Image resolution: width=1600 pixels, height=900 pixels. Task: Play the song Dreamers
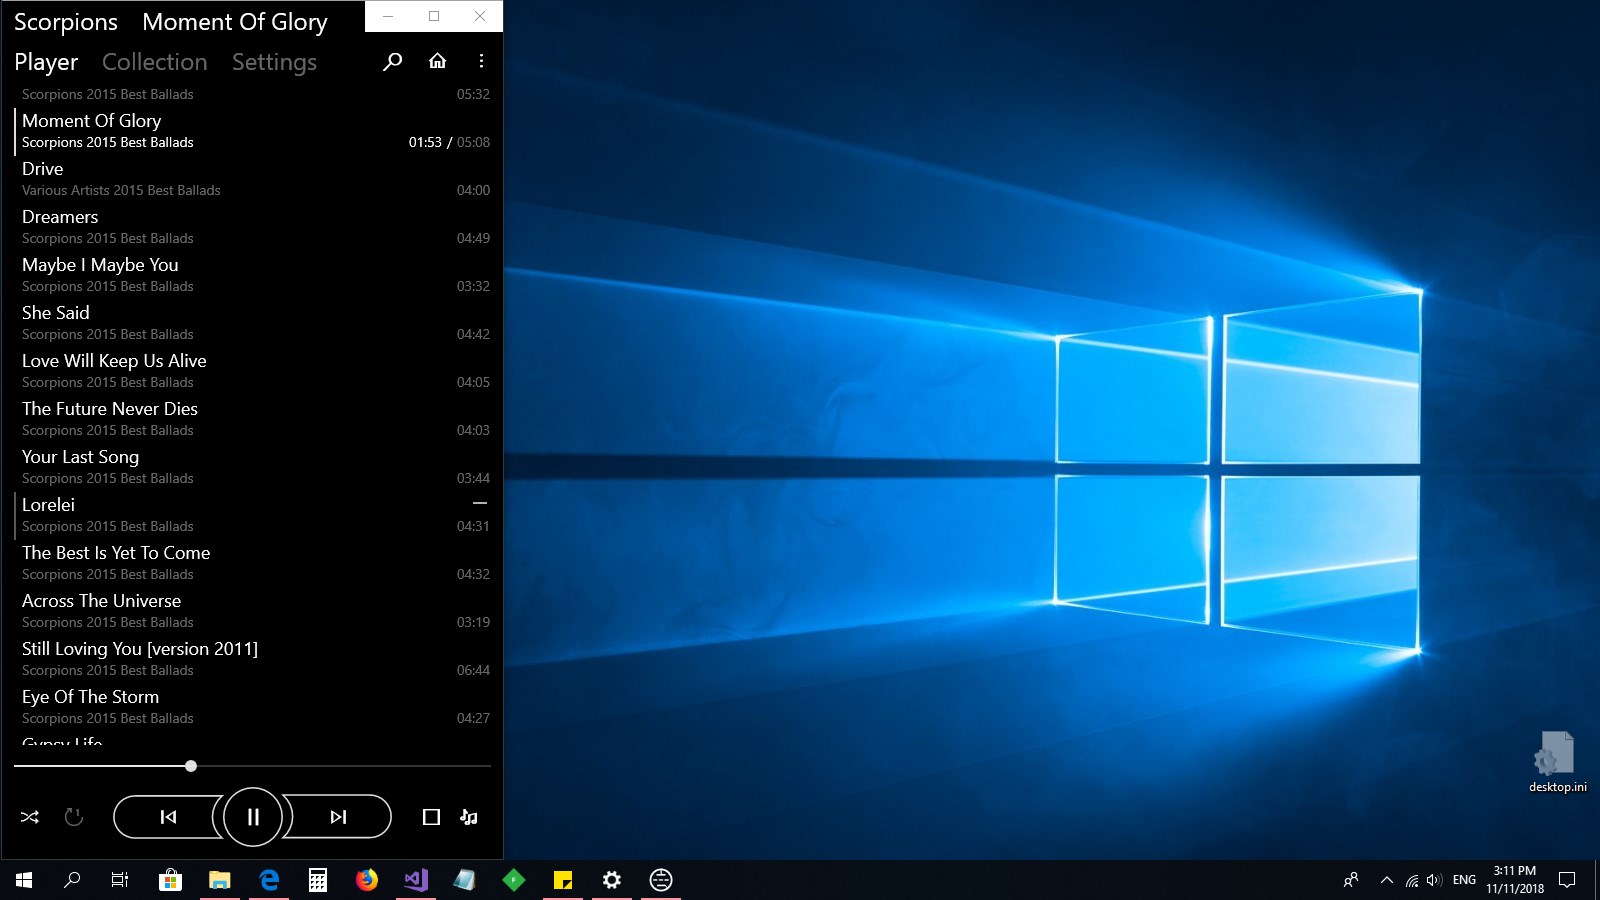pos(60,217)
